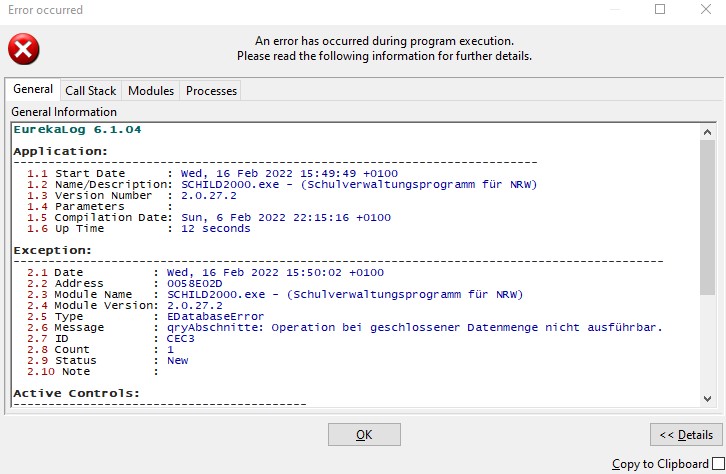Viewport: 726px width, 474px height.
Task: Maximize the Error occurred window
Action: (660, 9)
